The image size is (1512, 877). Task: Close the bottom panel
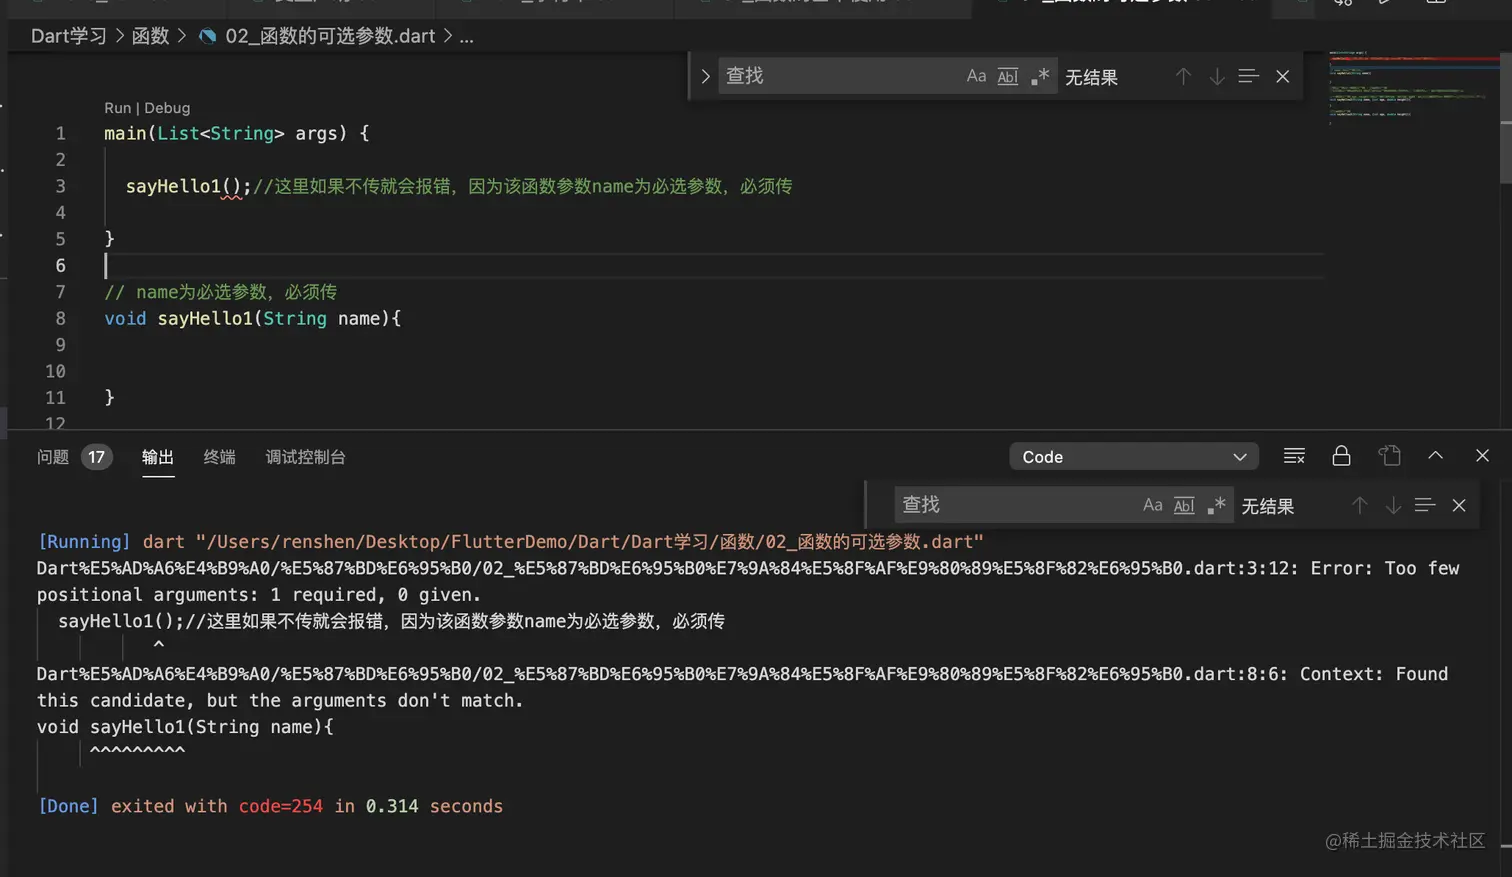pos(1482,456)
